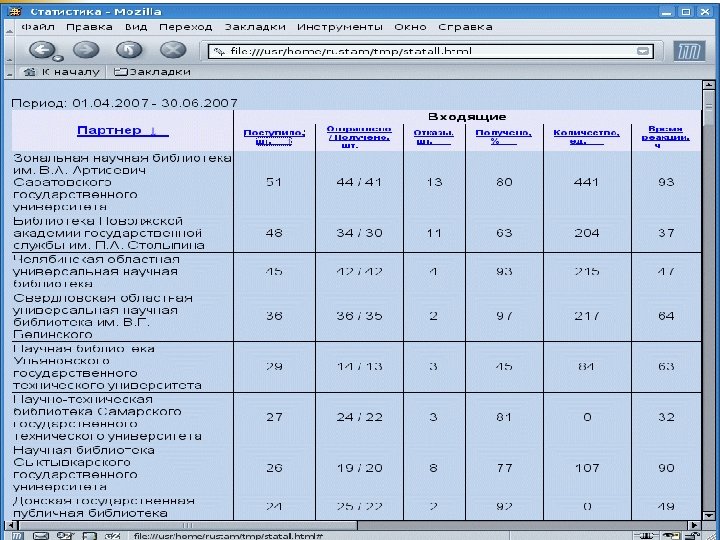Open the Вид menu

coord(136,27)
